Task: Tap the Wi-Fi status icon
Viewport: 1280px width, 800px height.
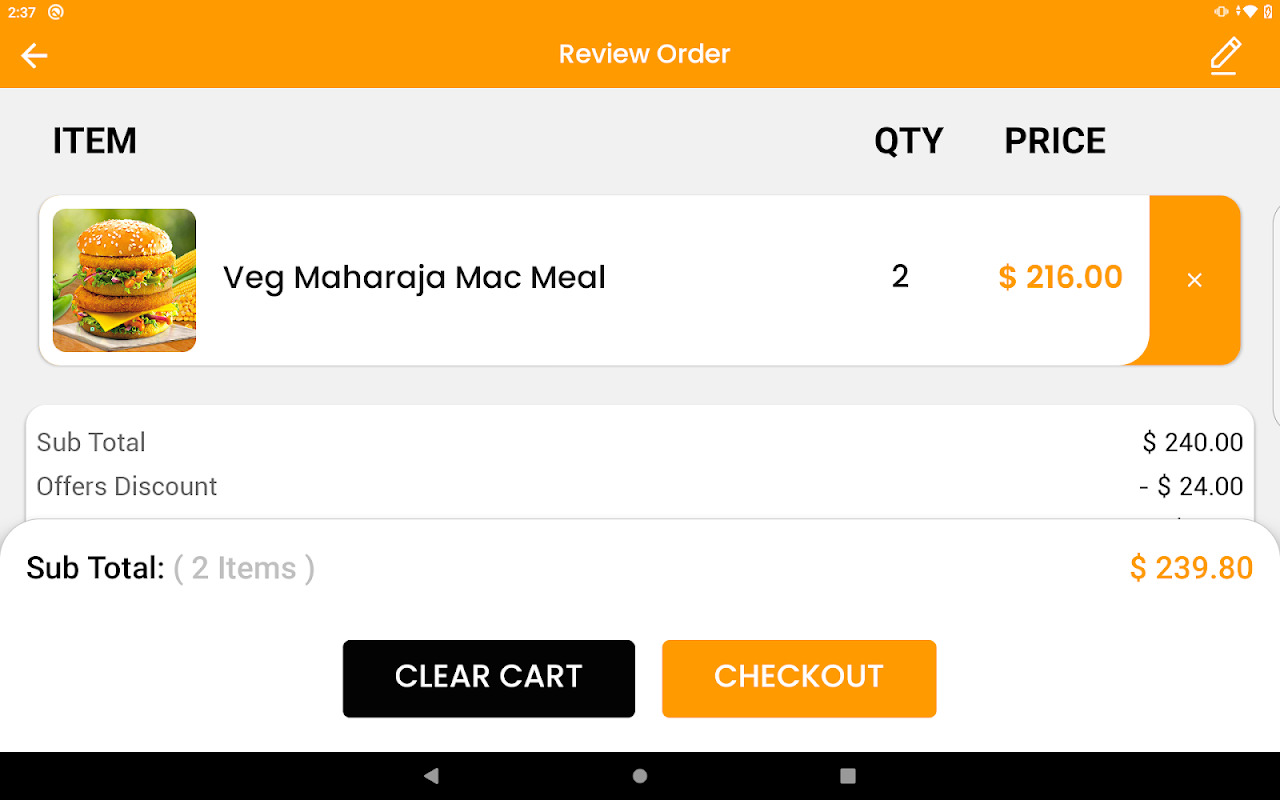Action: click(x=1250, y=12)
